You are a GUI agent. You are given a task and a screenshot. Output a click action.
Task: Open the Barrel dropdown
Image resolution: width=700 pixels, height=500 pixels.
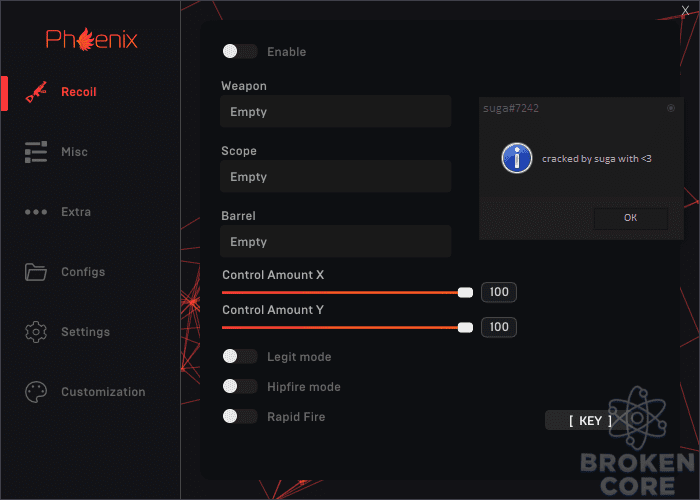click(336, 241)
